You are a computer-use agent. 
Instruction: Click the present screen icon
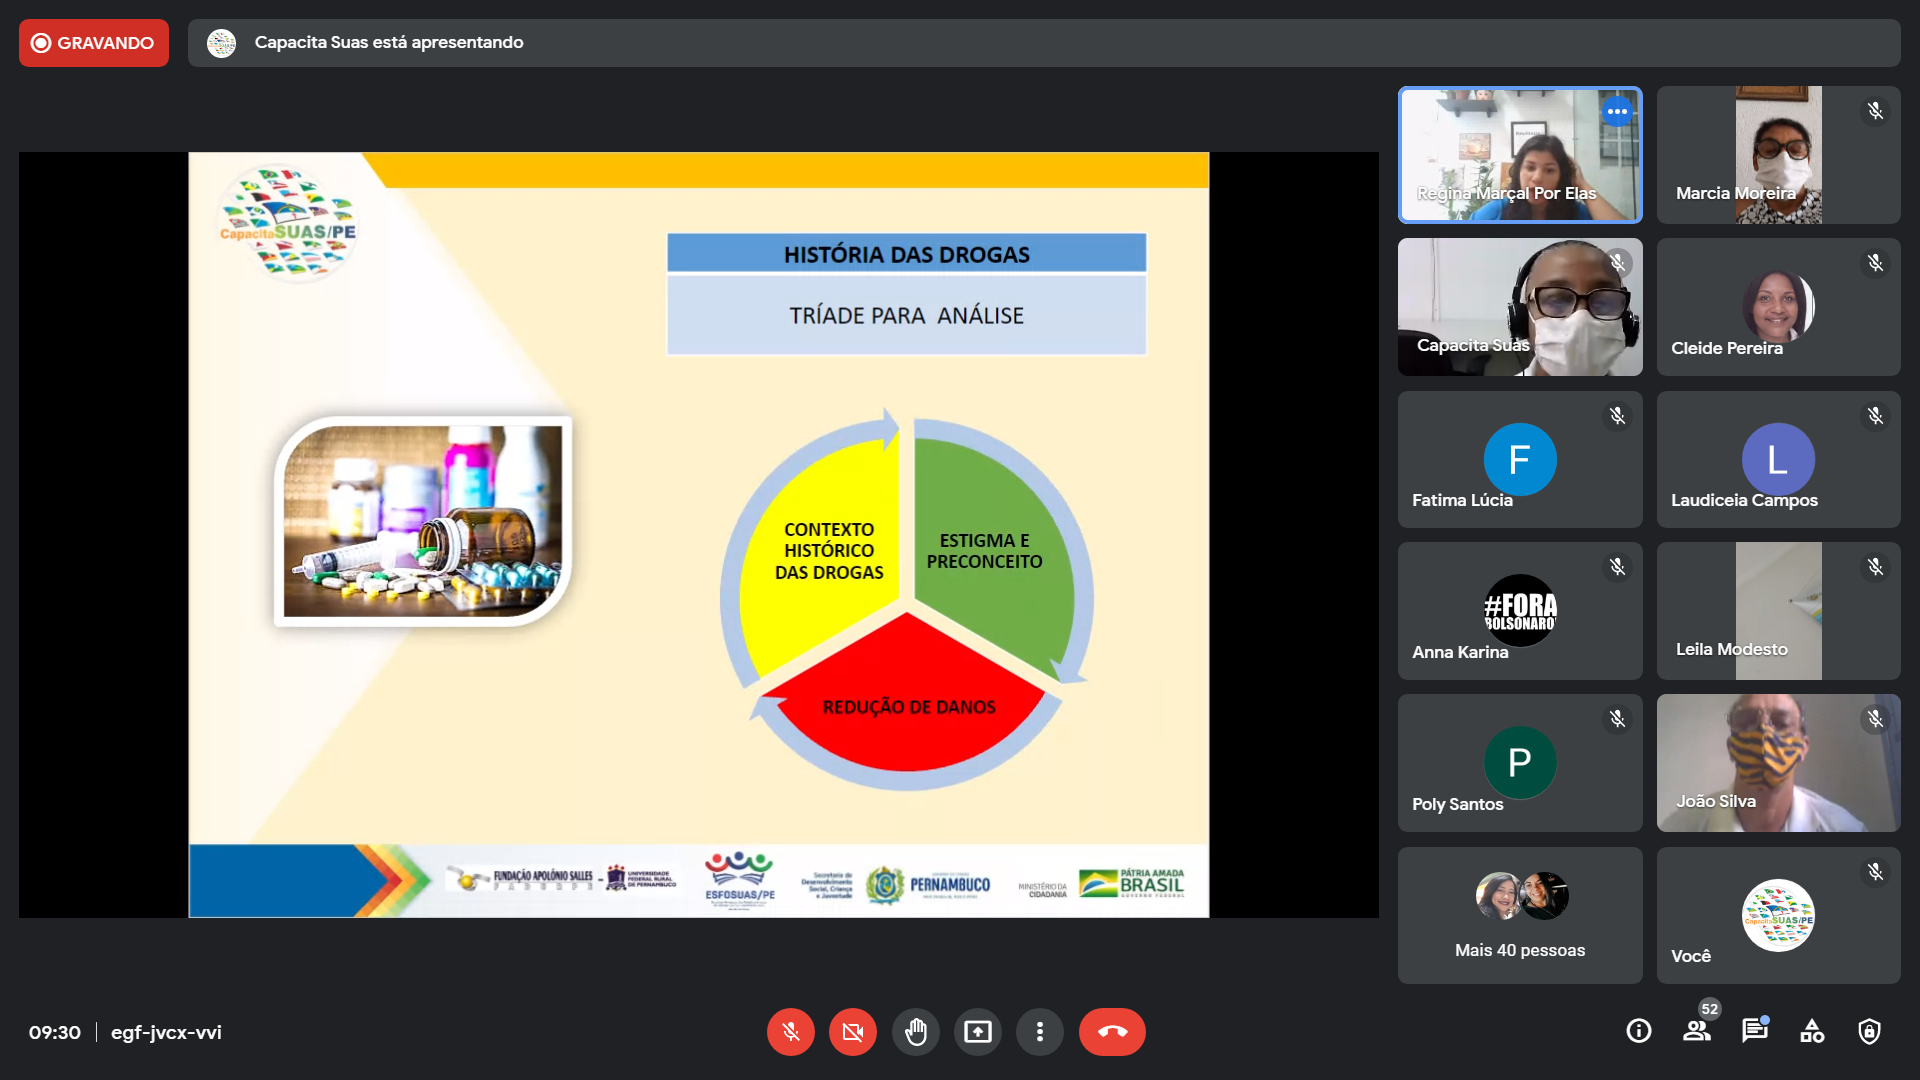(x=977, y=1032)
